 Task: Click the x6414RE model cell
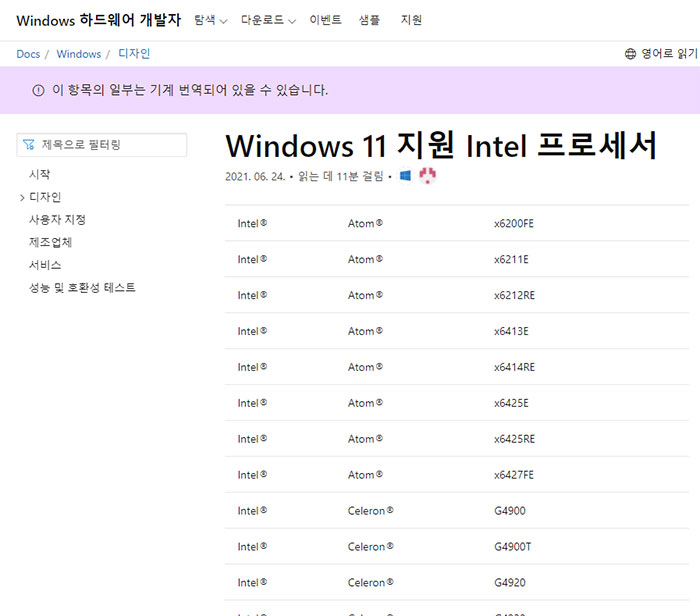pyautogui.click(x=514, y=367)
